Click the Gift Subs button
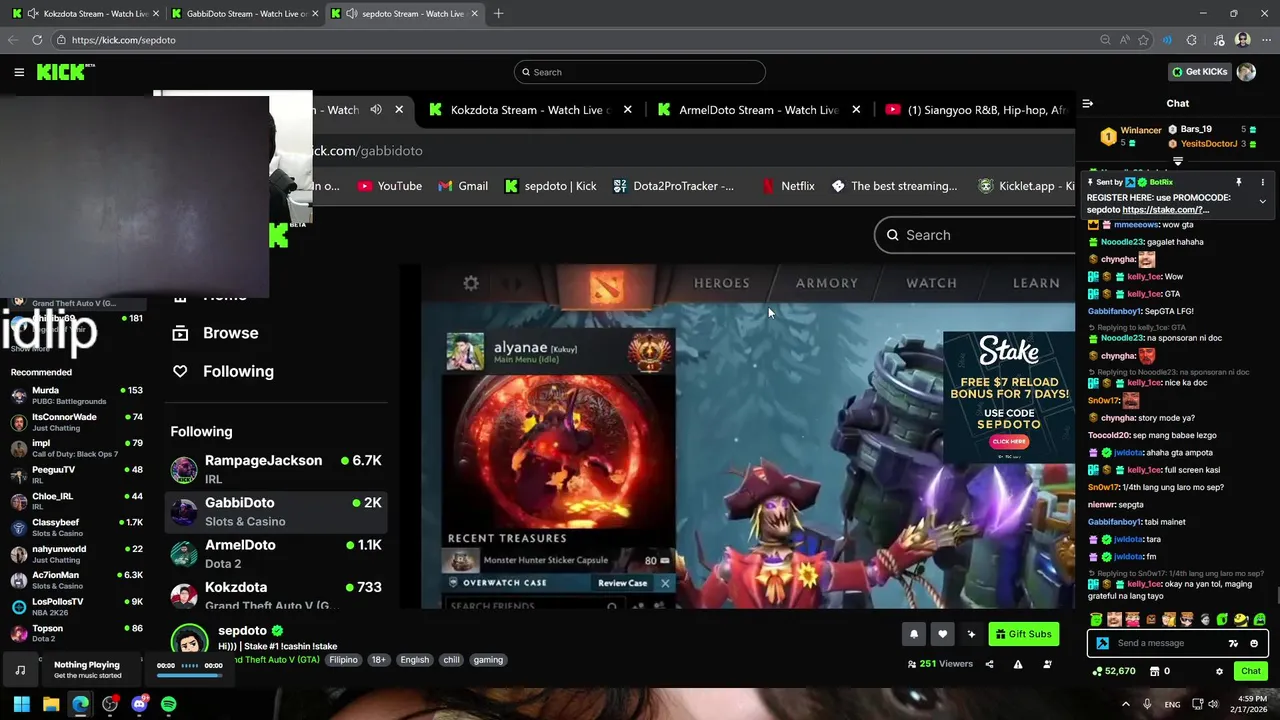Screen dimensions: 1280x720 coord(1023,634)
